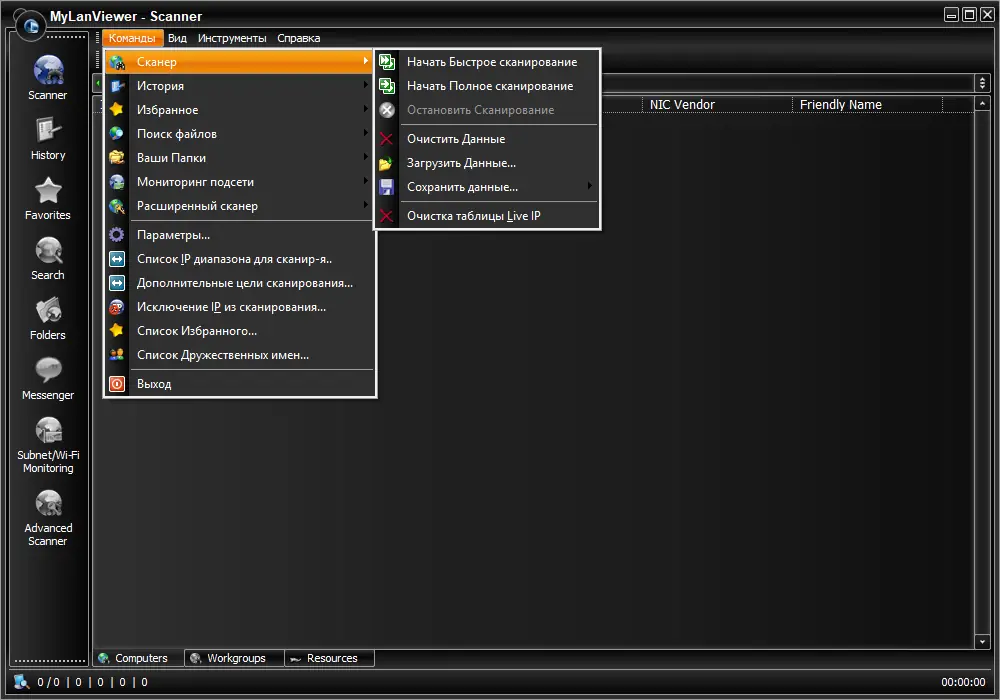Click the arrows icon beside Список IP диапазона

point(117,259)
